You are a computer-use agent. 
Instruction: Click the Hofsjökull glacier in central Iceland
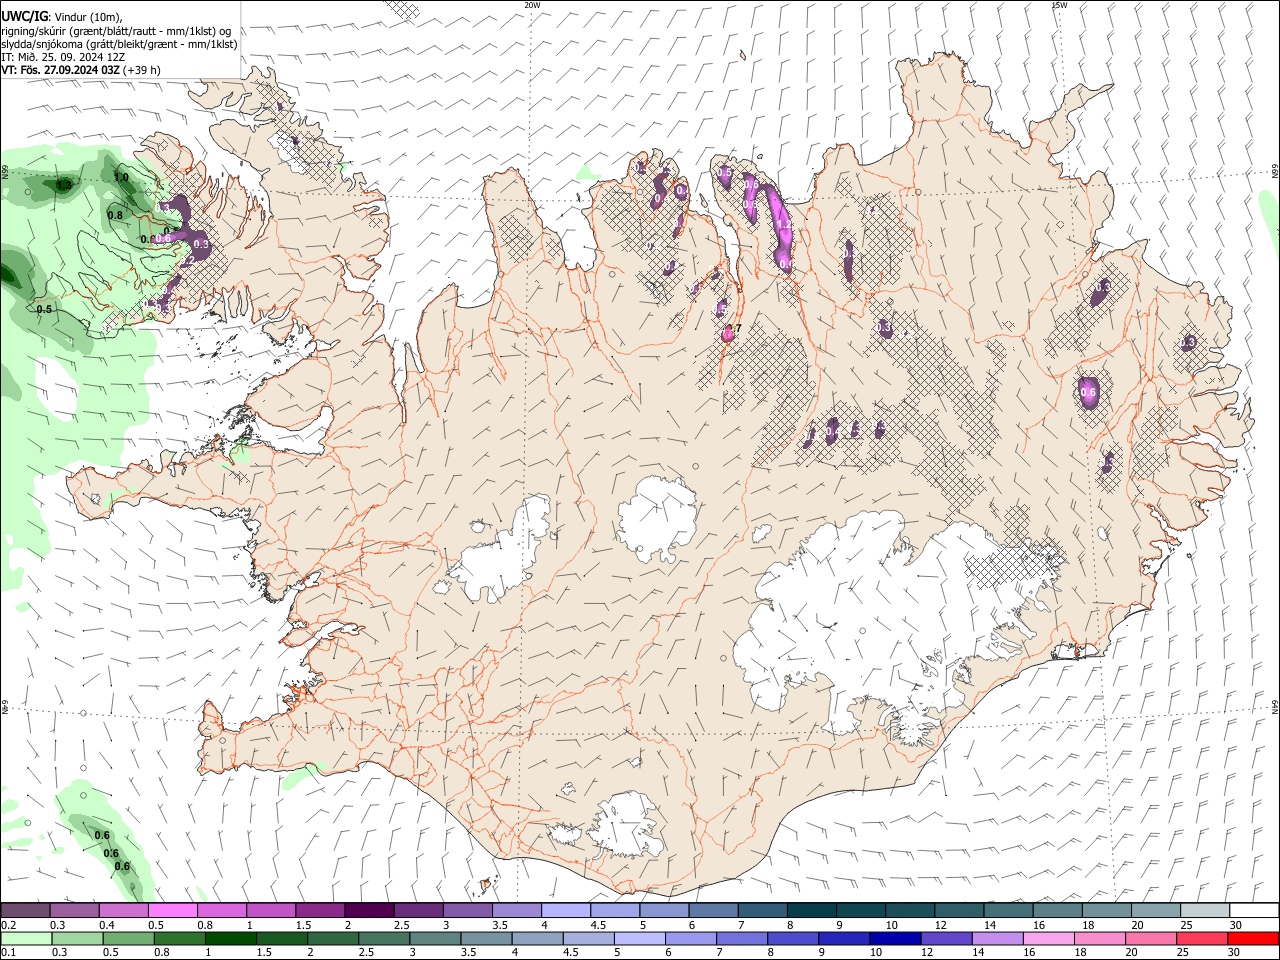coord(658,517)
